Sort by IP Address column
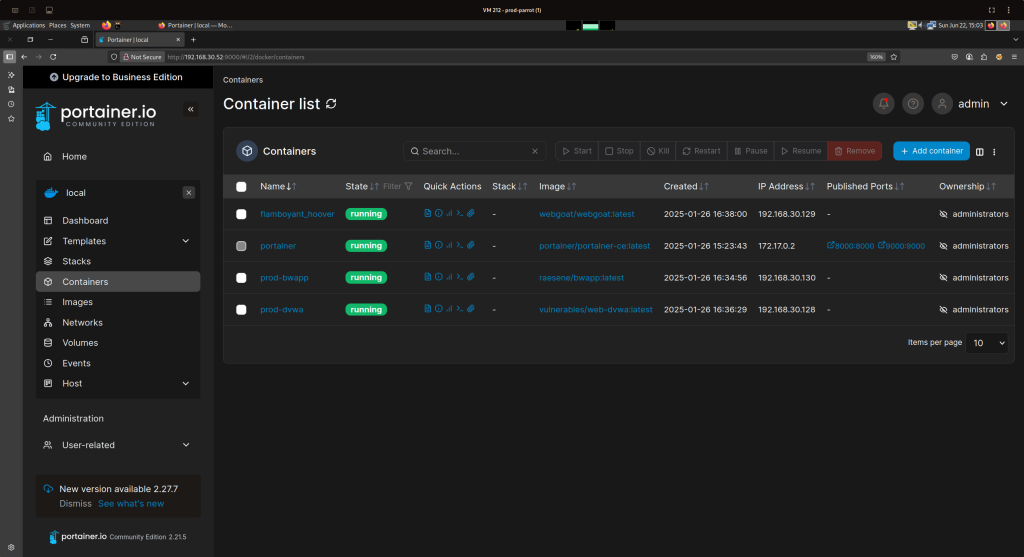The height and width of the screenshot is (557, 1024). point(786,186)
